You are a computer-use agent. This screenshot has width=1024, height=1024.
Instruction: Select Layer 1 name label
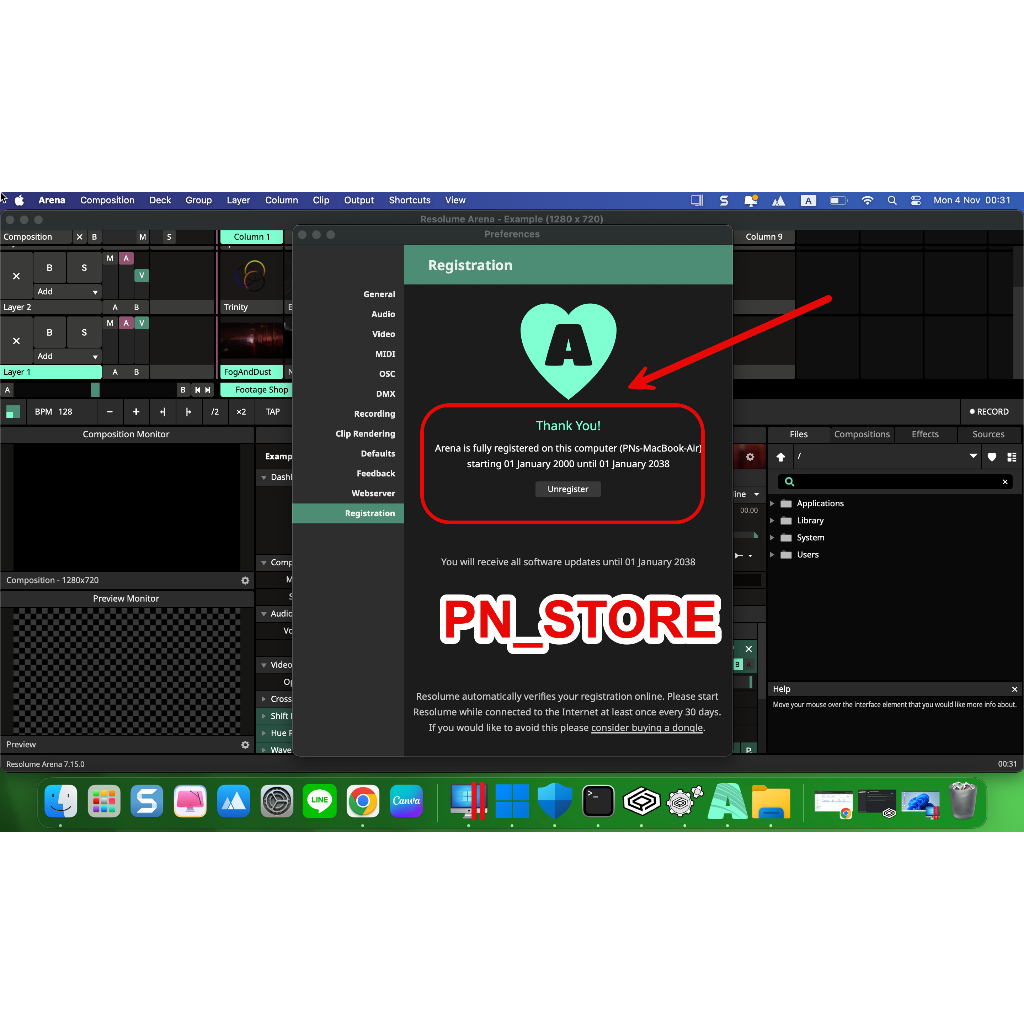click(51, 372)
